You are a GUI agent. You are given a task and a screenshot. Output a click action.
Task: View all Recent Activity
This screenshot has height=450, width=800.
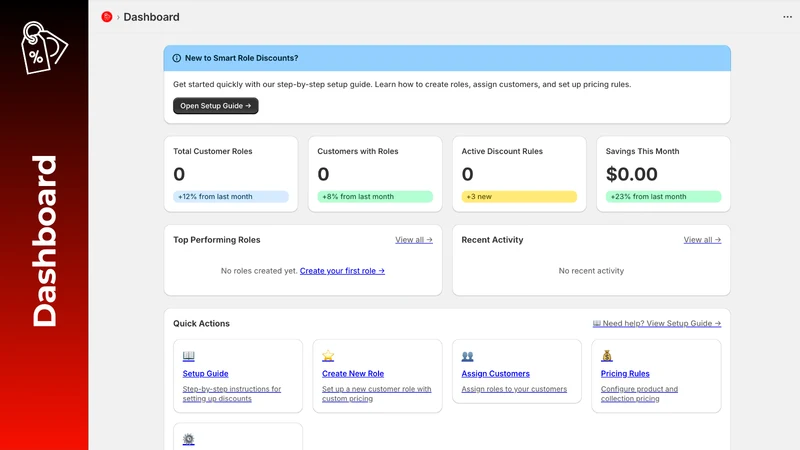[702, 240]
